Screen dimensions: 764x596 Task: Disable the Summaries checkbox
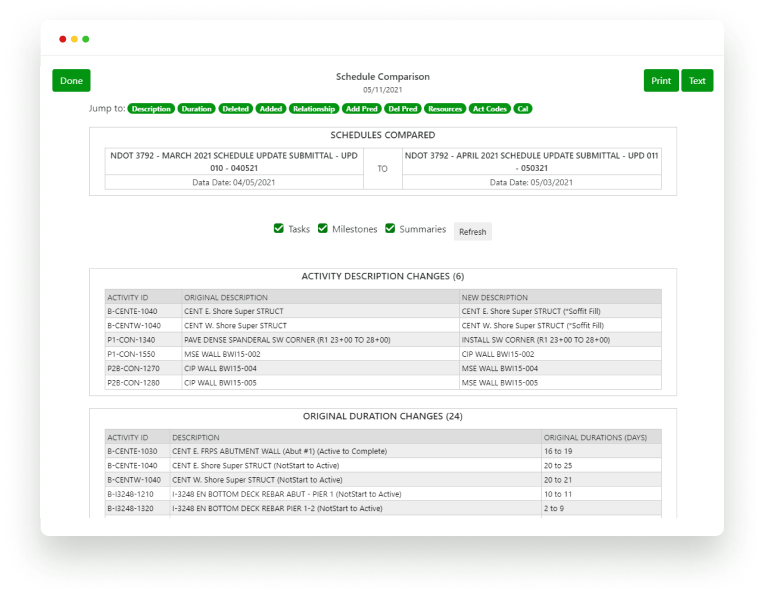tap(390, 229)
